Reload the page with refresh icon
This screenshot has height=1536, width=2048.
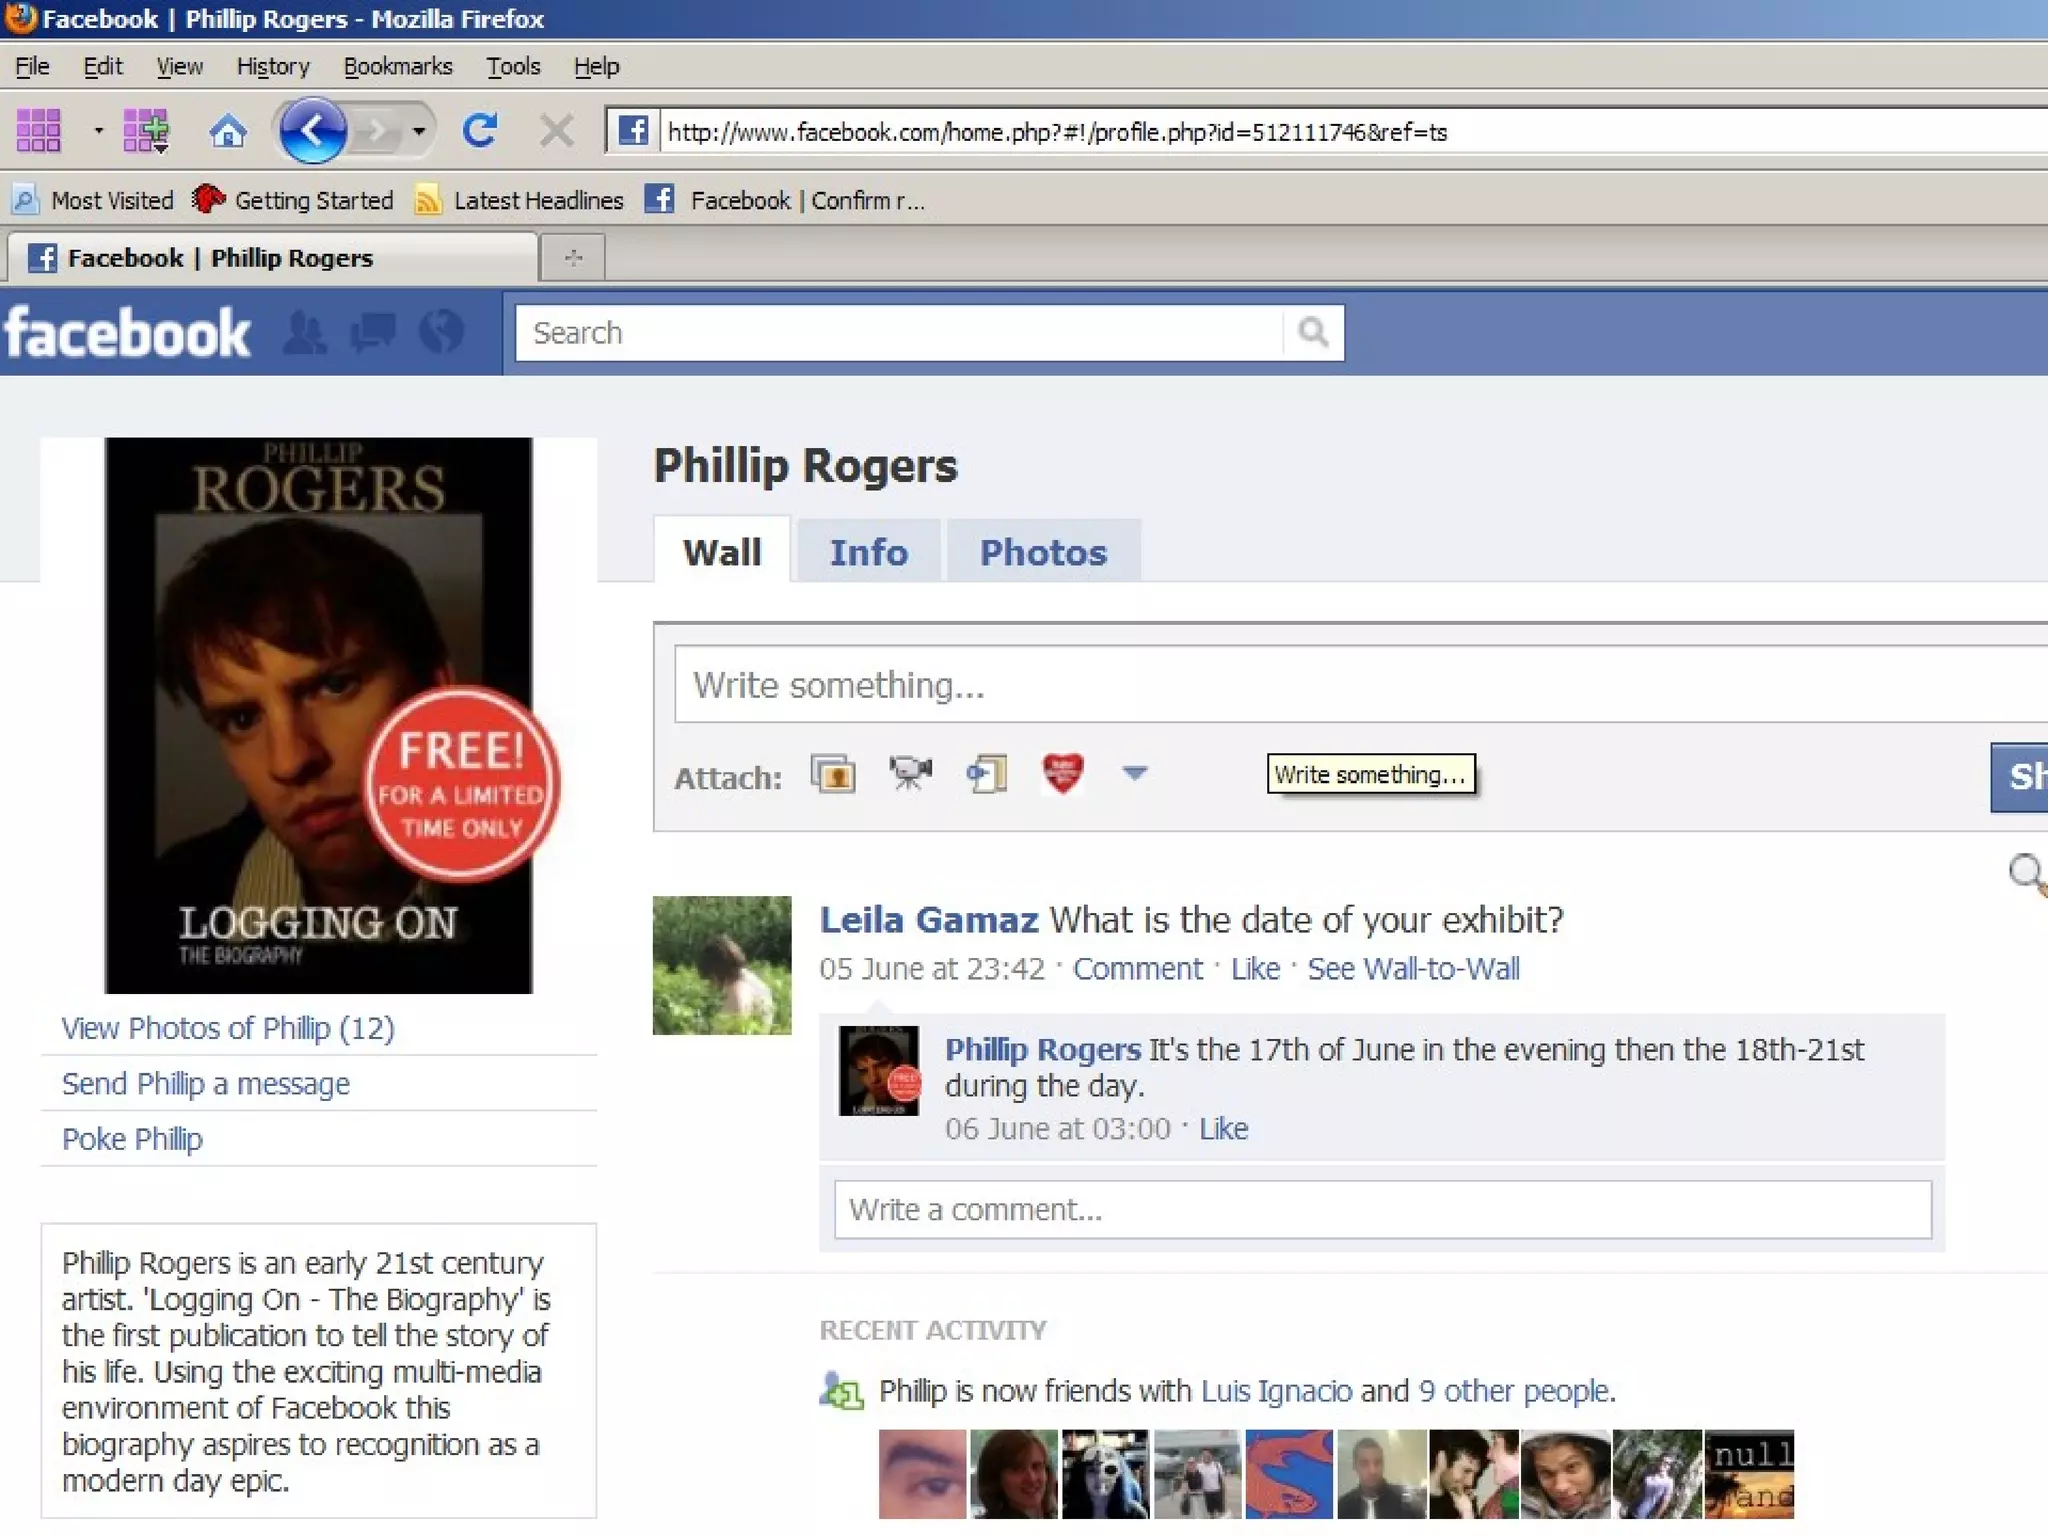coord(480,131)
